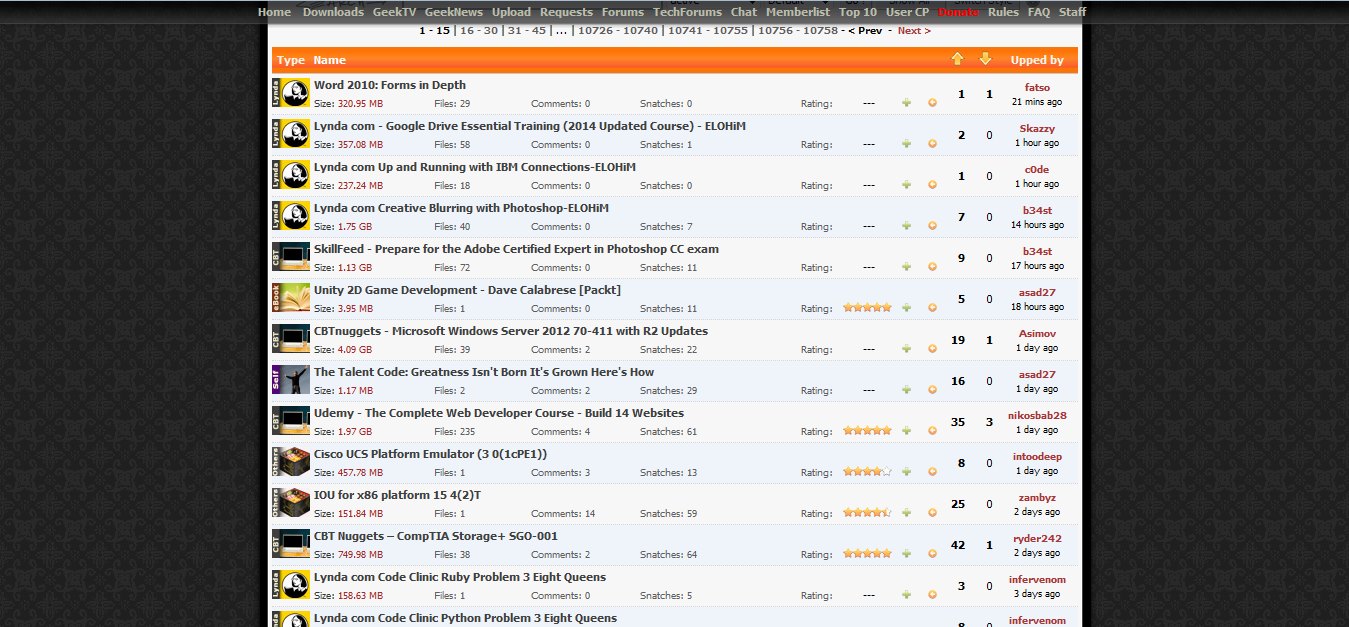View the Memberlist page
Image resolution: width=1349 pixels, height=627 pixels.
click(798, 12)
